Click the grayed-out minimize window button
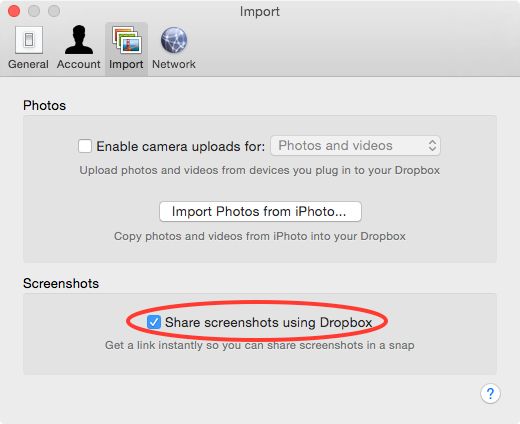Viewport: 520px width, 424px height. [34, 11]
